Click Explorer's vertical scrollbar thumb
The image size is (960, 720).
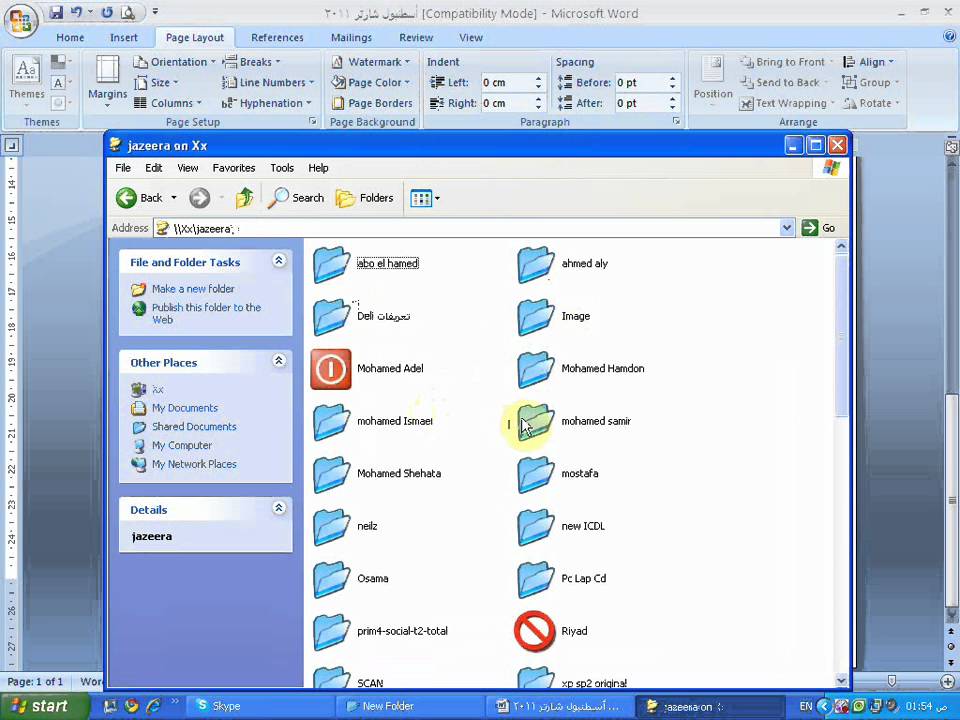(x=841, y=336)
